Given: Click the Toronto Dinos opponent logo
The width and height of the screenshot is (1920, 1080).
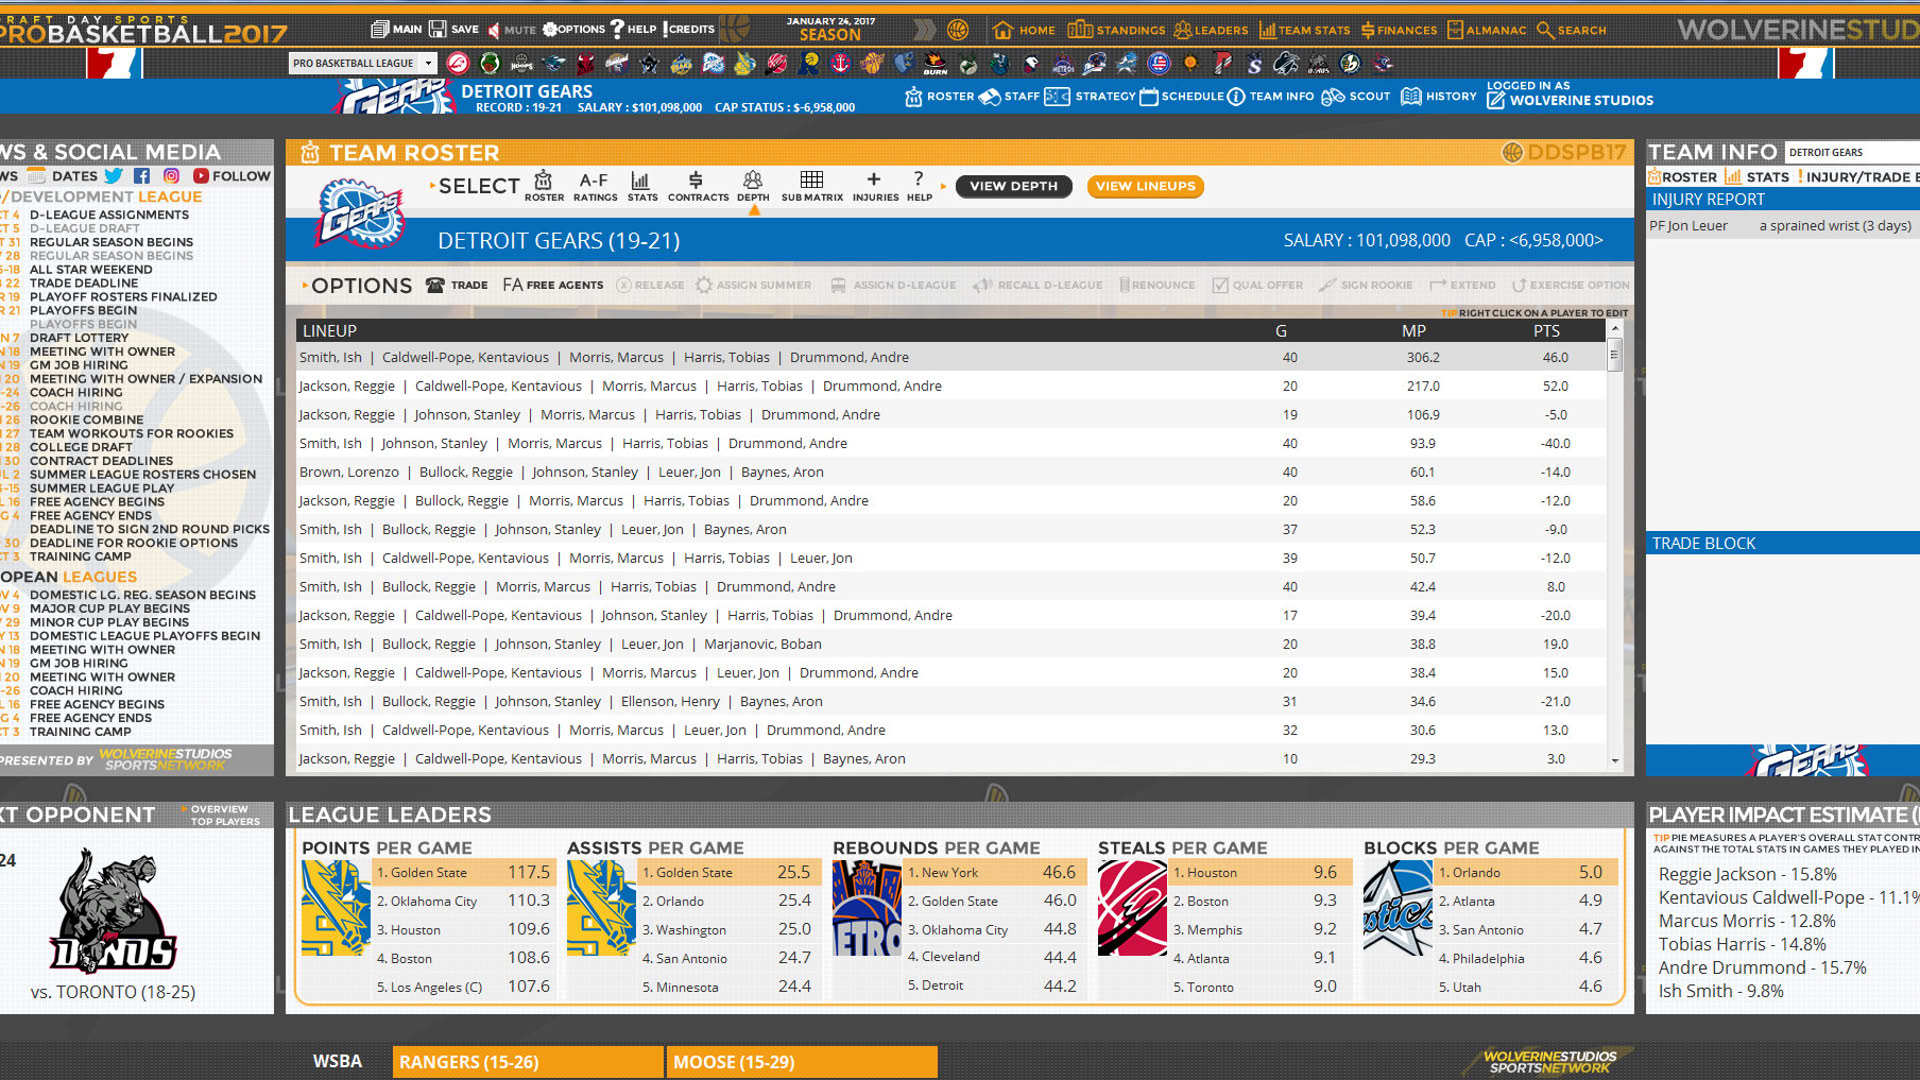Looking at the screenshot, I should coord(114,910).
